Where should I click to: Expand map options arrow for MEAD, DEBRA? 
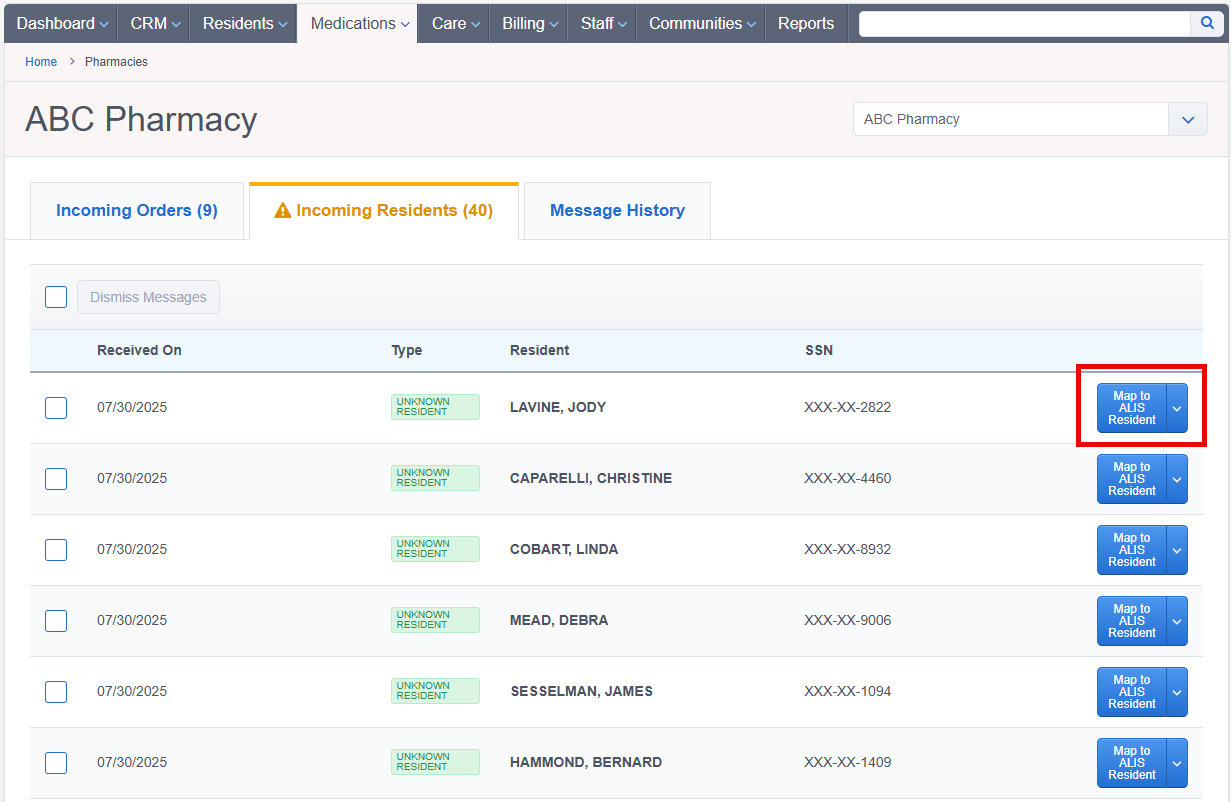pos(1177,621)
